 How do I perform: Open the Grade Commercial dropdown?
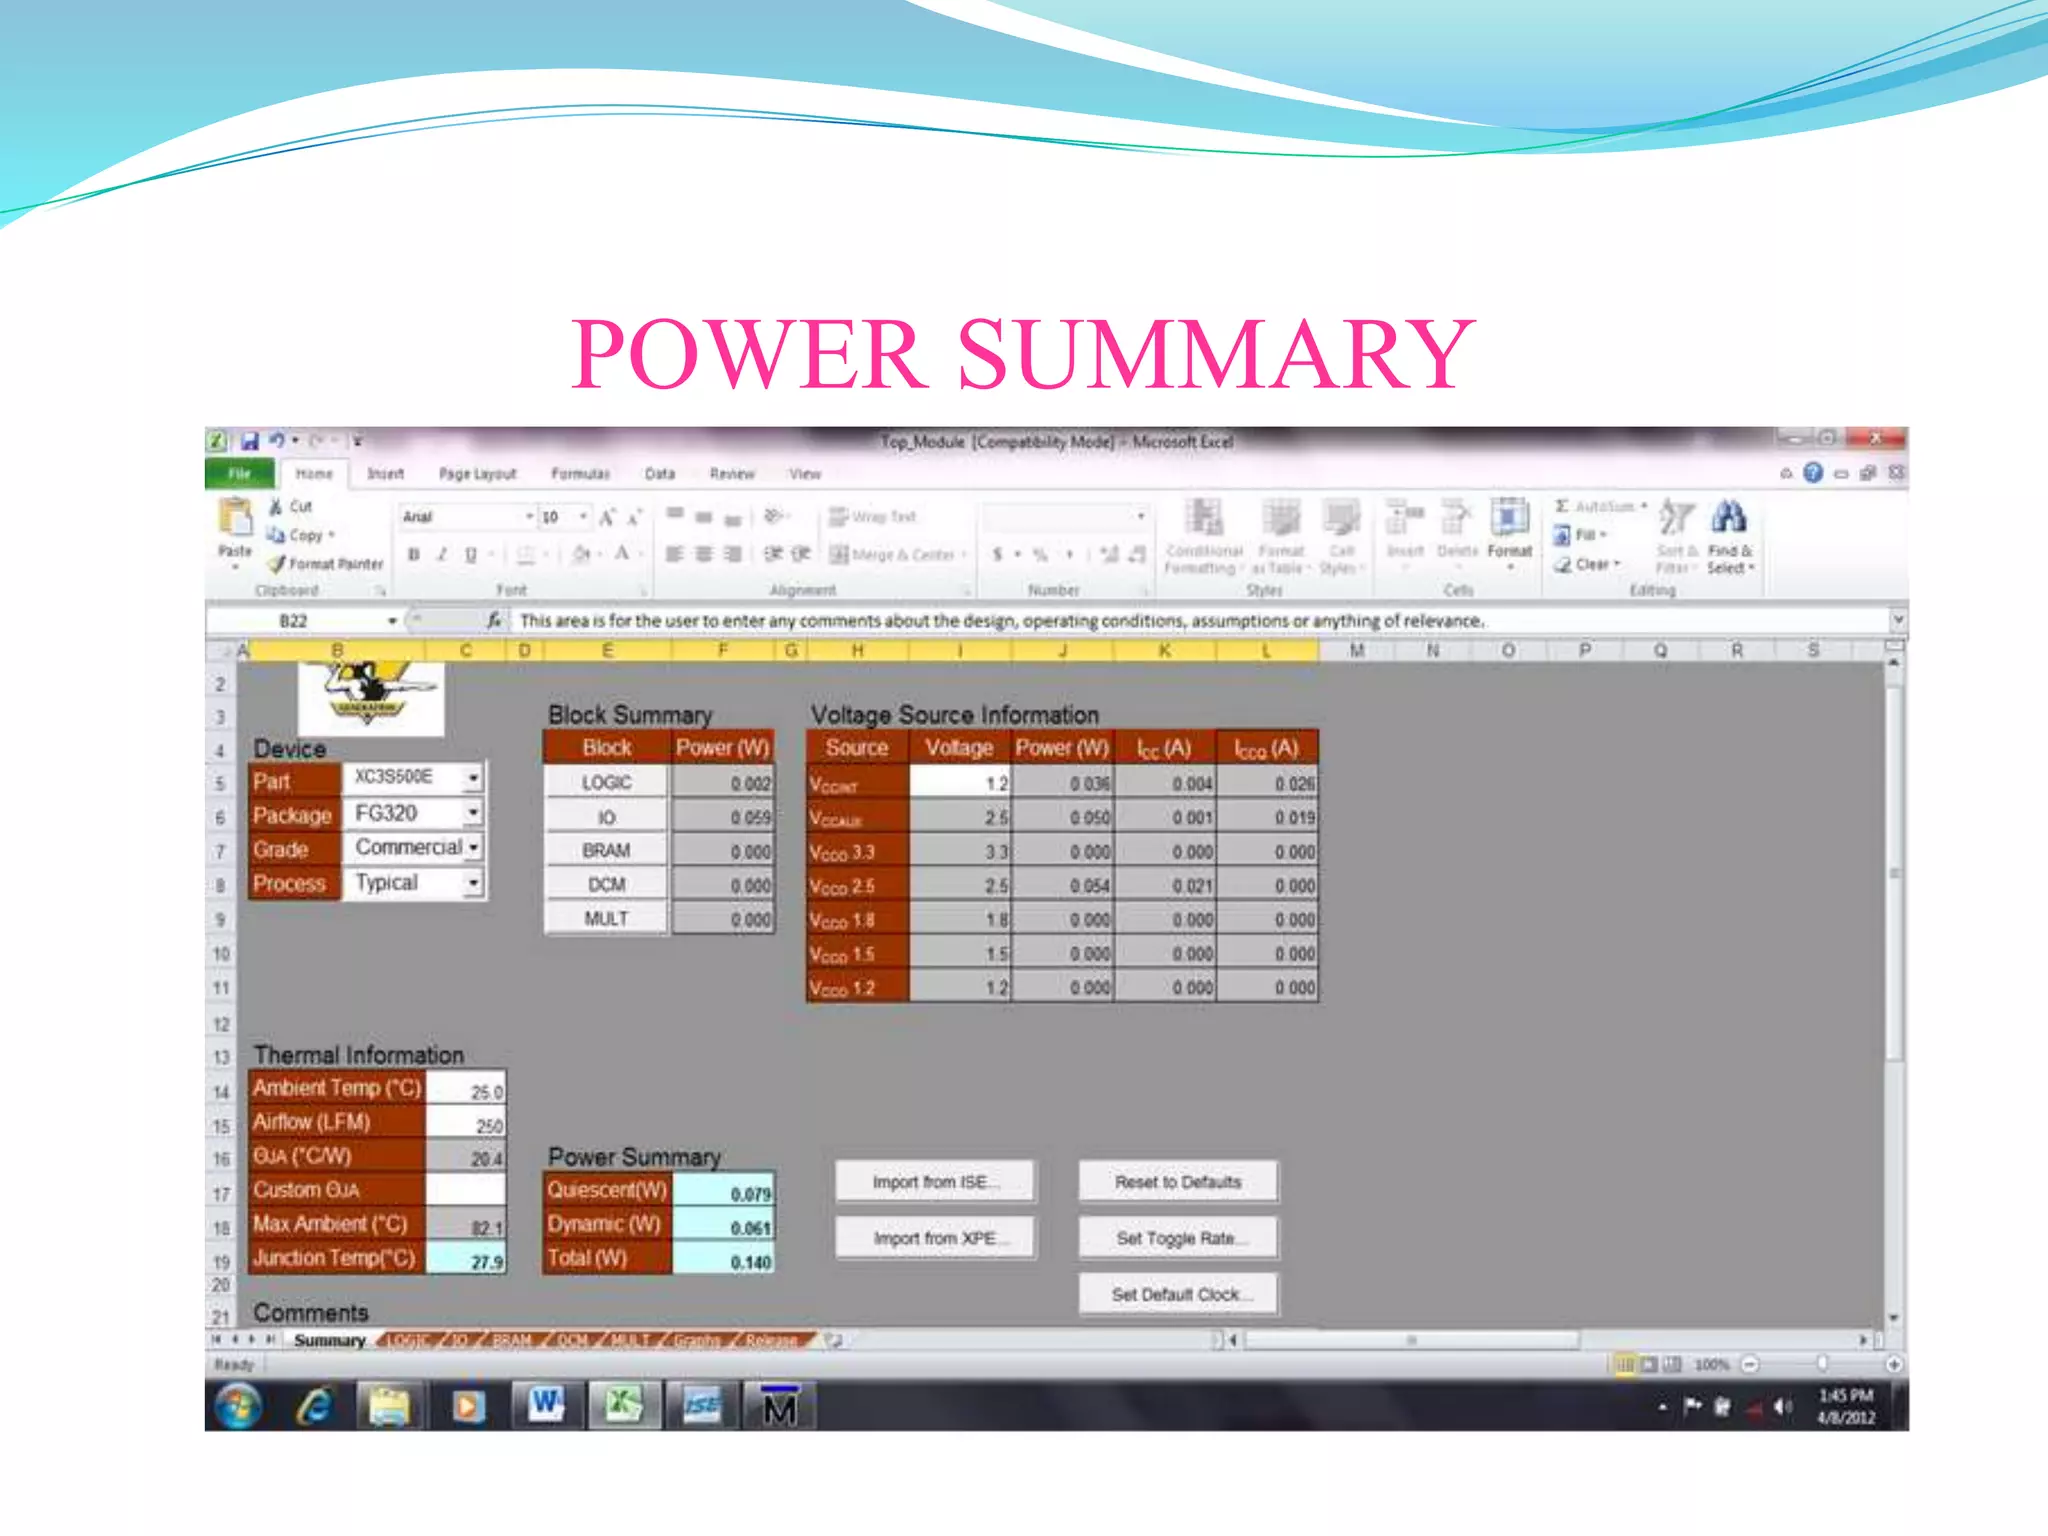point(473,848)
